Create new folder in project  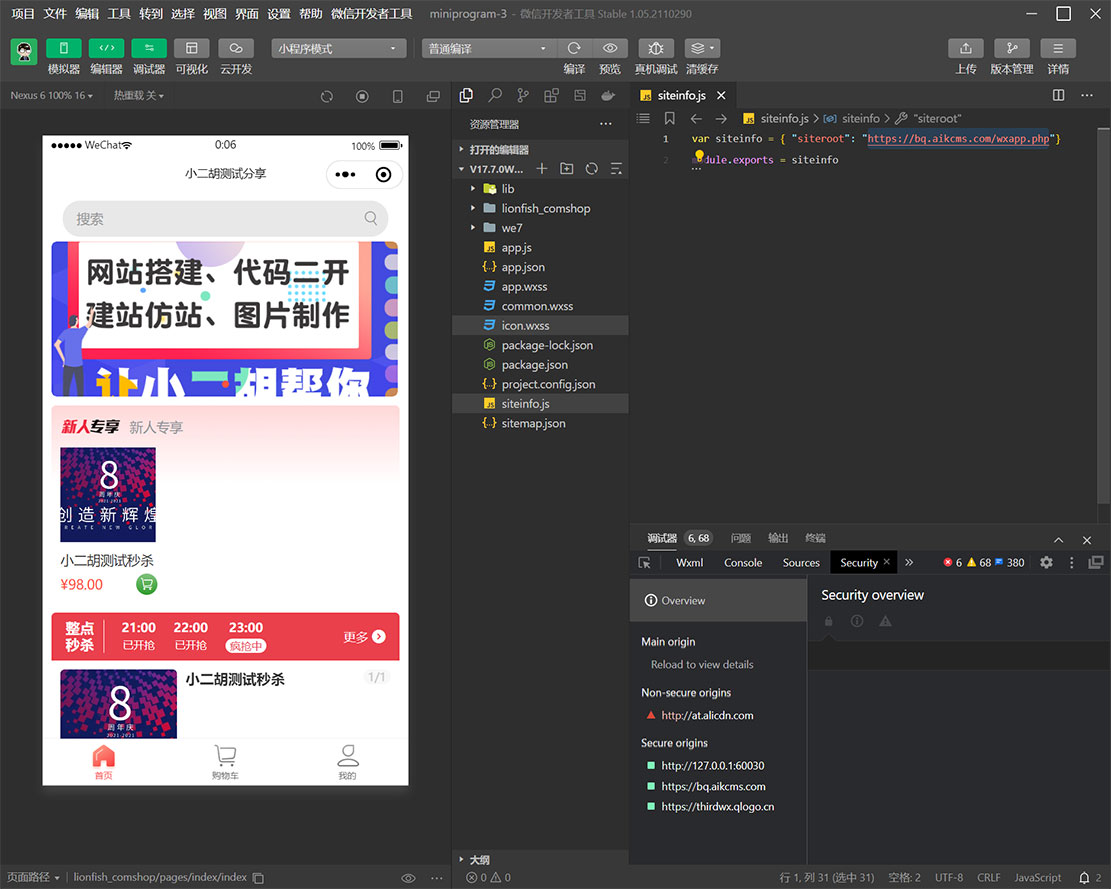[x=567, y=169]
